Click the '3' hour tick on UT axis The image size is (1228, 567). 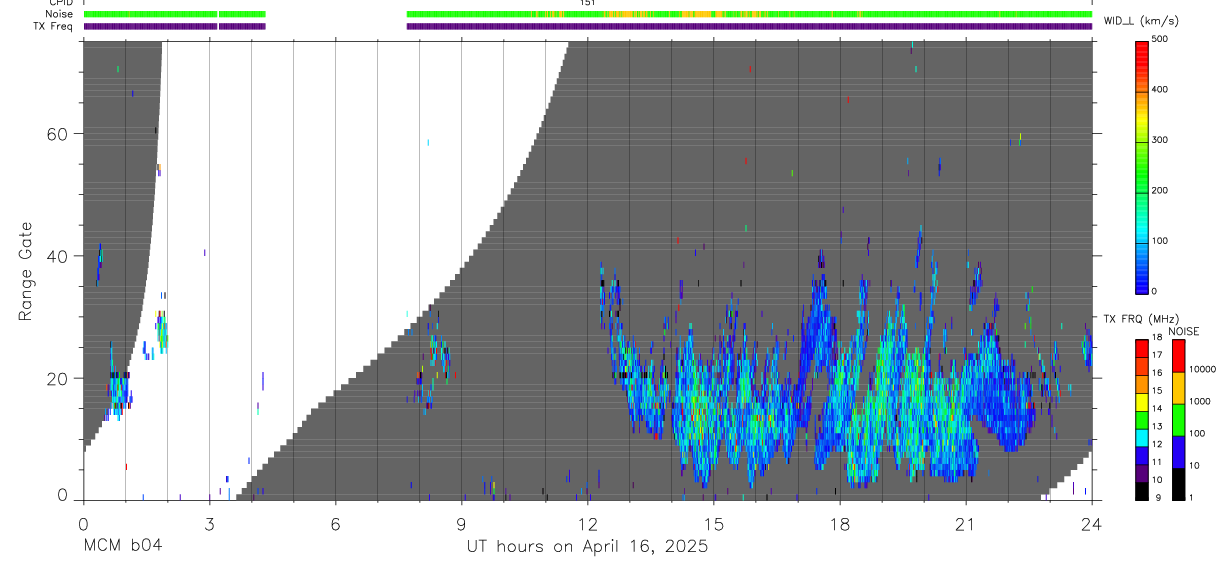point(209,523)
